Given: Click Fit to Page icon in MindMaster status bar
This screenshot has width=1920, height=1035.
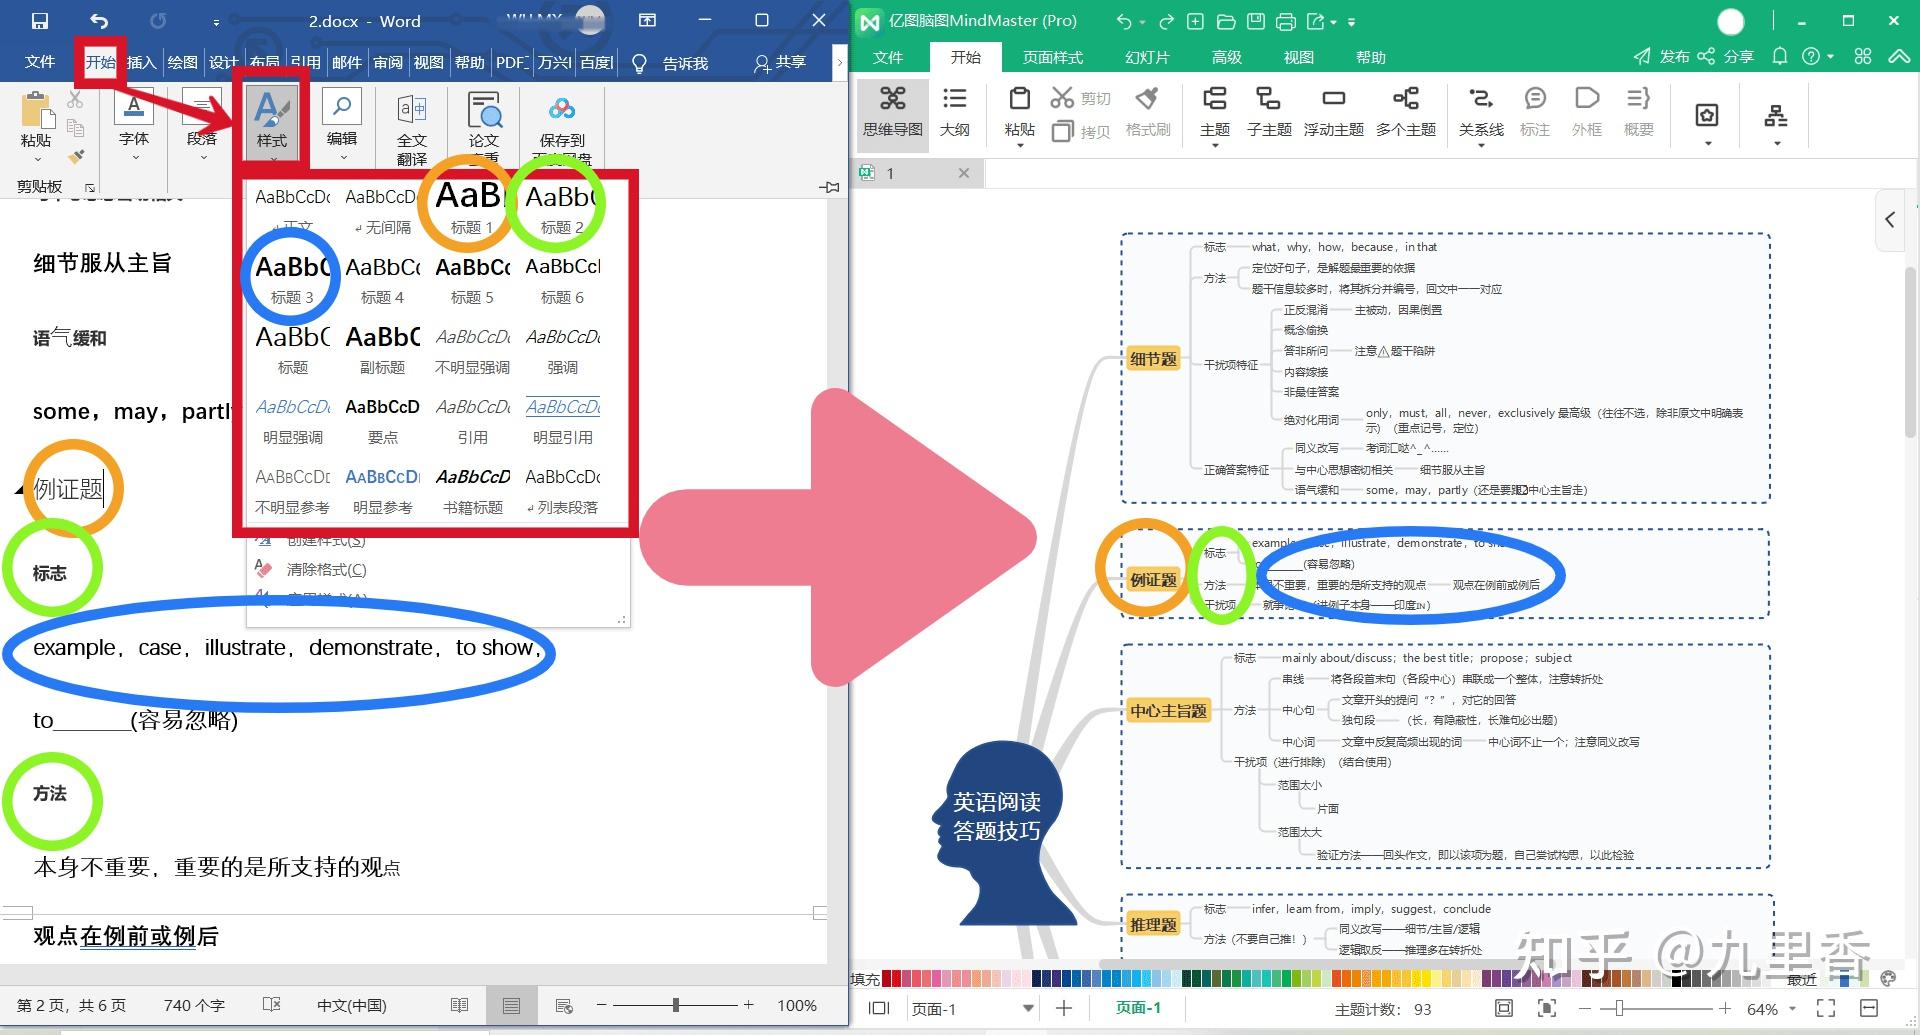Looking at the screenshot, I should pyautogui.click(x=1503, y=1008).
